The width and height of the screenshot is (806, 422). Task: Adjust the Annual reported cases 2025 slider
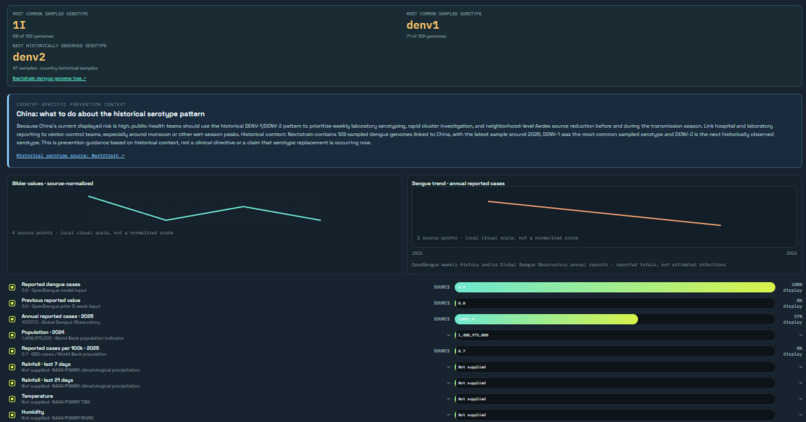click(x=615, y=319)
